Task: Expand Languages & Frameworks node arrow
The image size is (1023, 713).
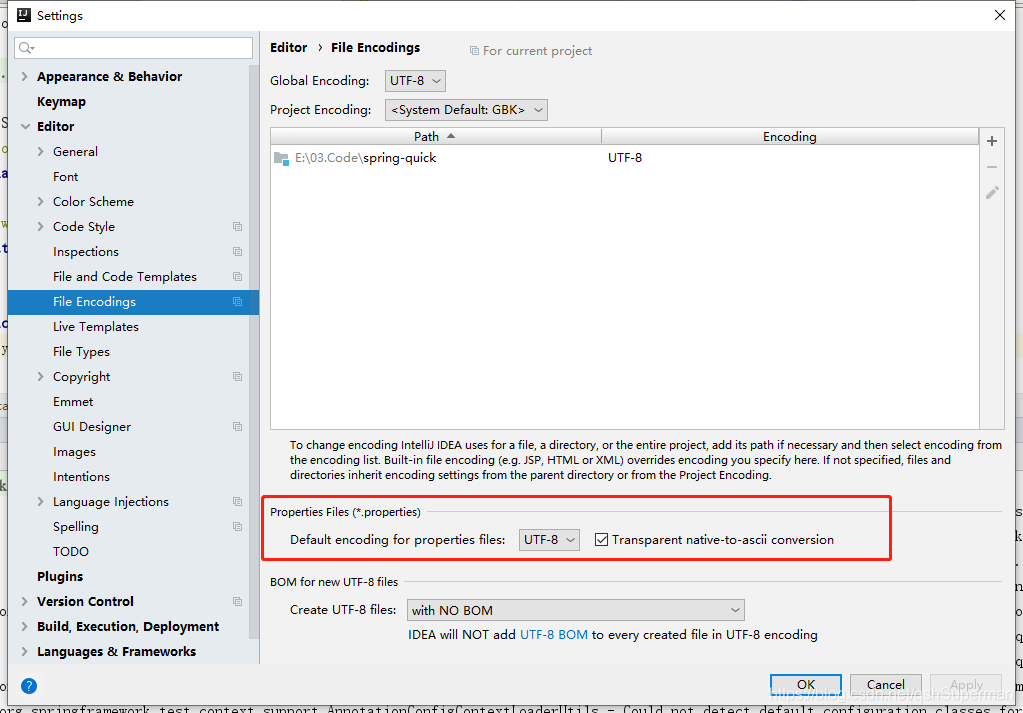Action: 25,652
